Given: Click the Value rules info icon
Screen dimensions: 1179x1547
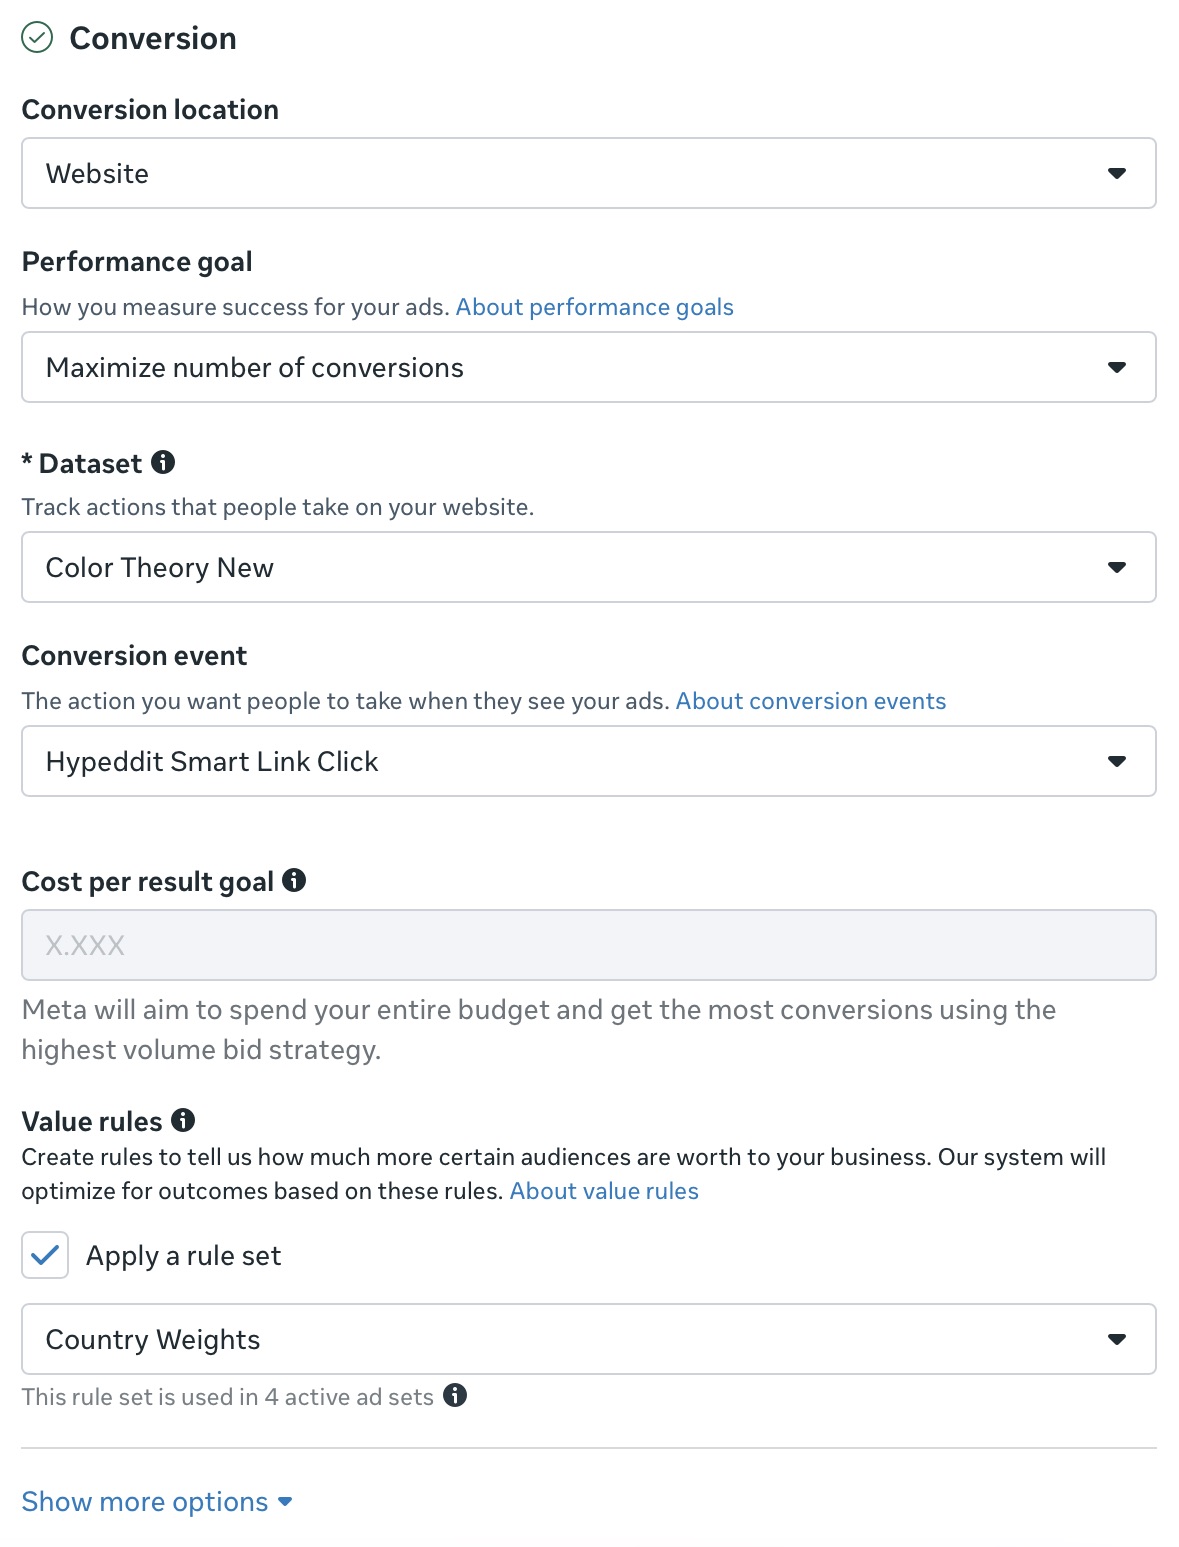Looking at the screenshot, I should (183, 1120).
